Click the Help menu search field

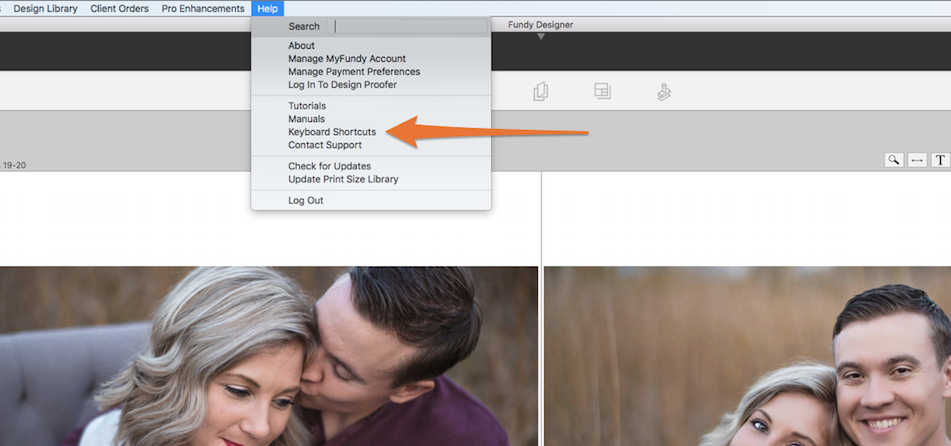click(407, 26)
